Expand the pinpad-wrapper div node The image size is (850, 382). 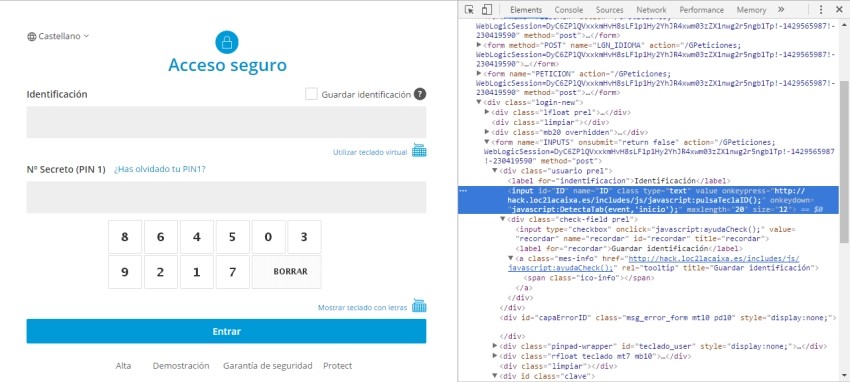[494, 346]
